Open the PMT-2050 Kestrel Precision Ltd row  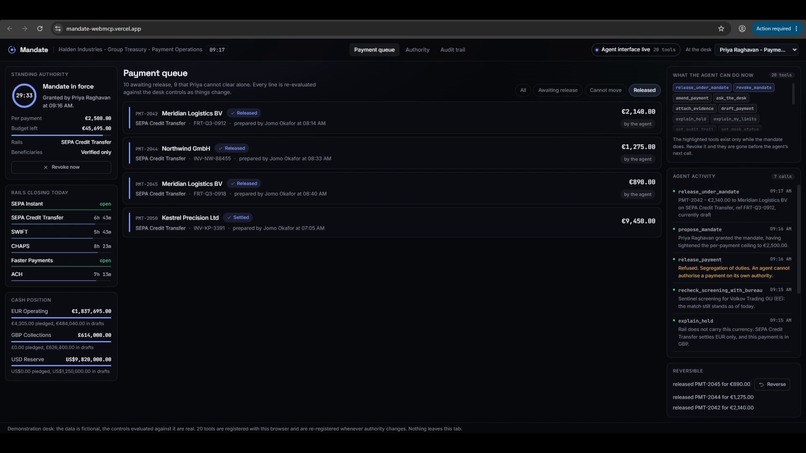392,223
